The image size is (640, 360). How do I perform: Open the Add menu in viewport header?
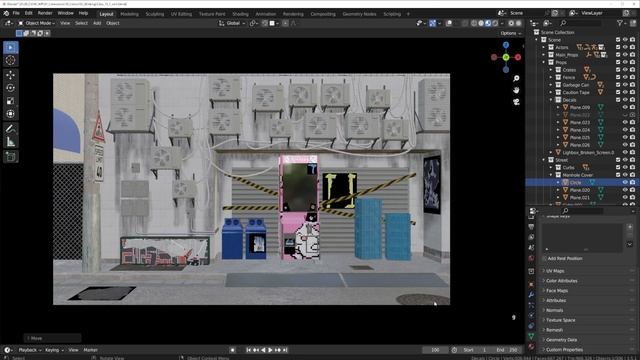[97, 23]
